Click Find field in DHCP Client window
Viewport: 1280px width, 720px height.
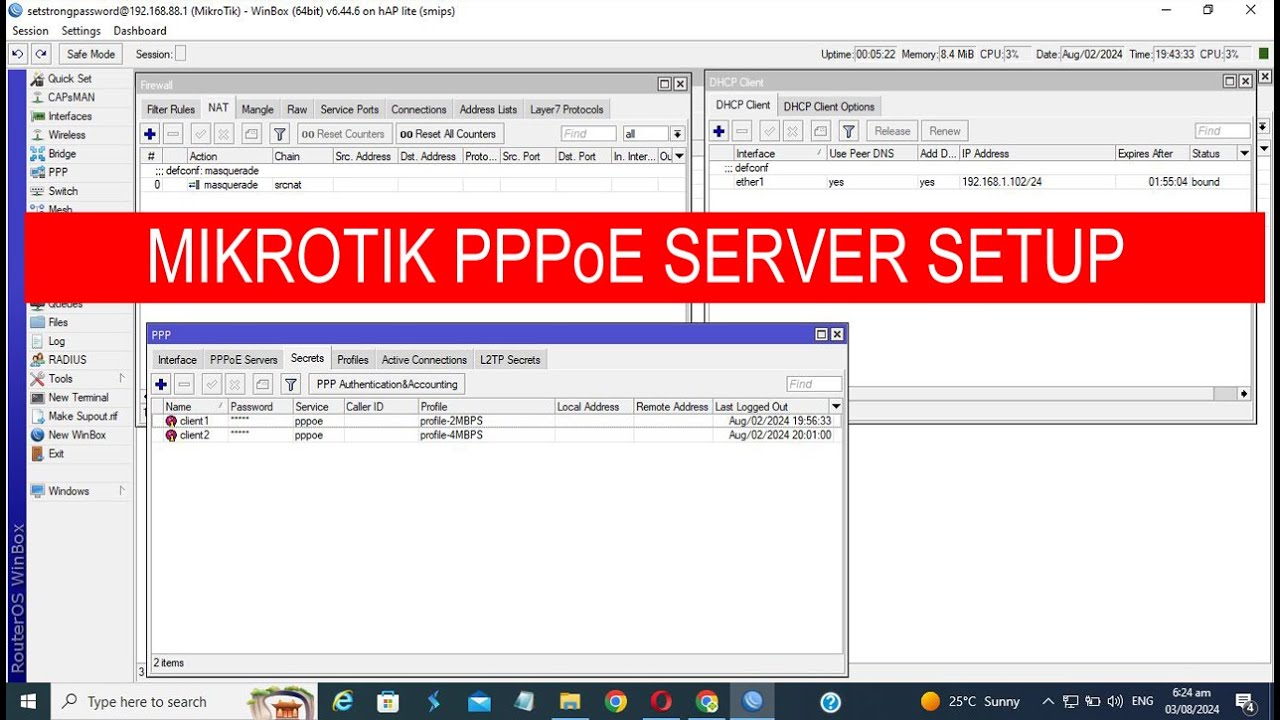[1223, 131]
